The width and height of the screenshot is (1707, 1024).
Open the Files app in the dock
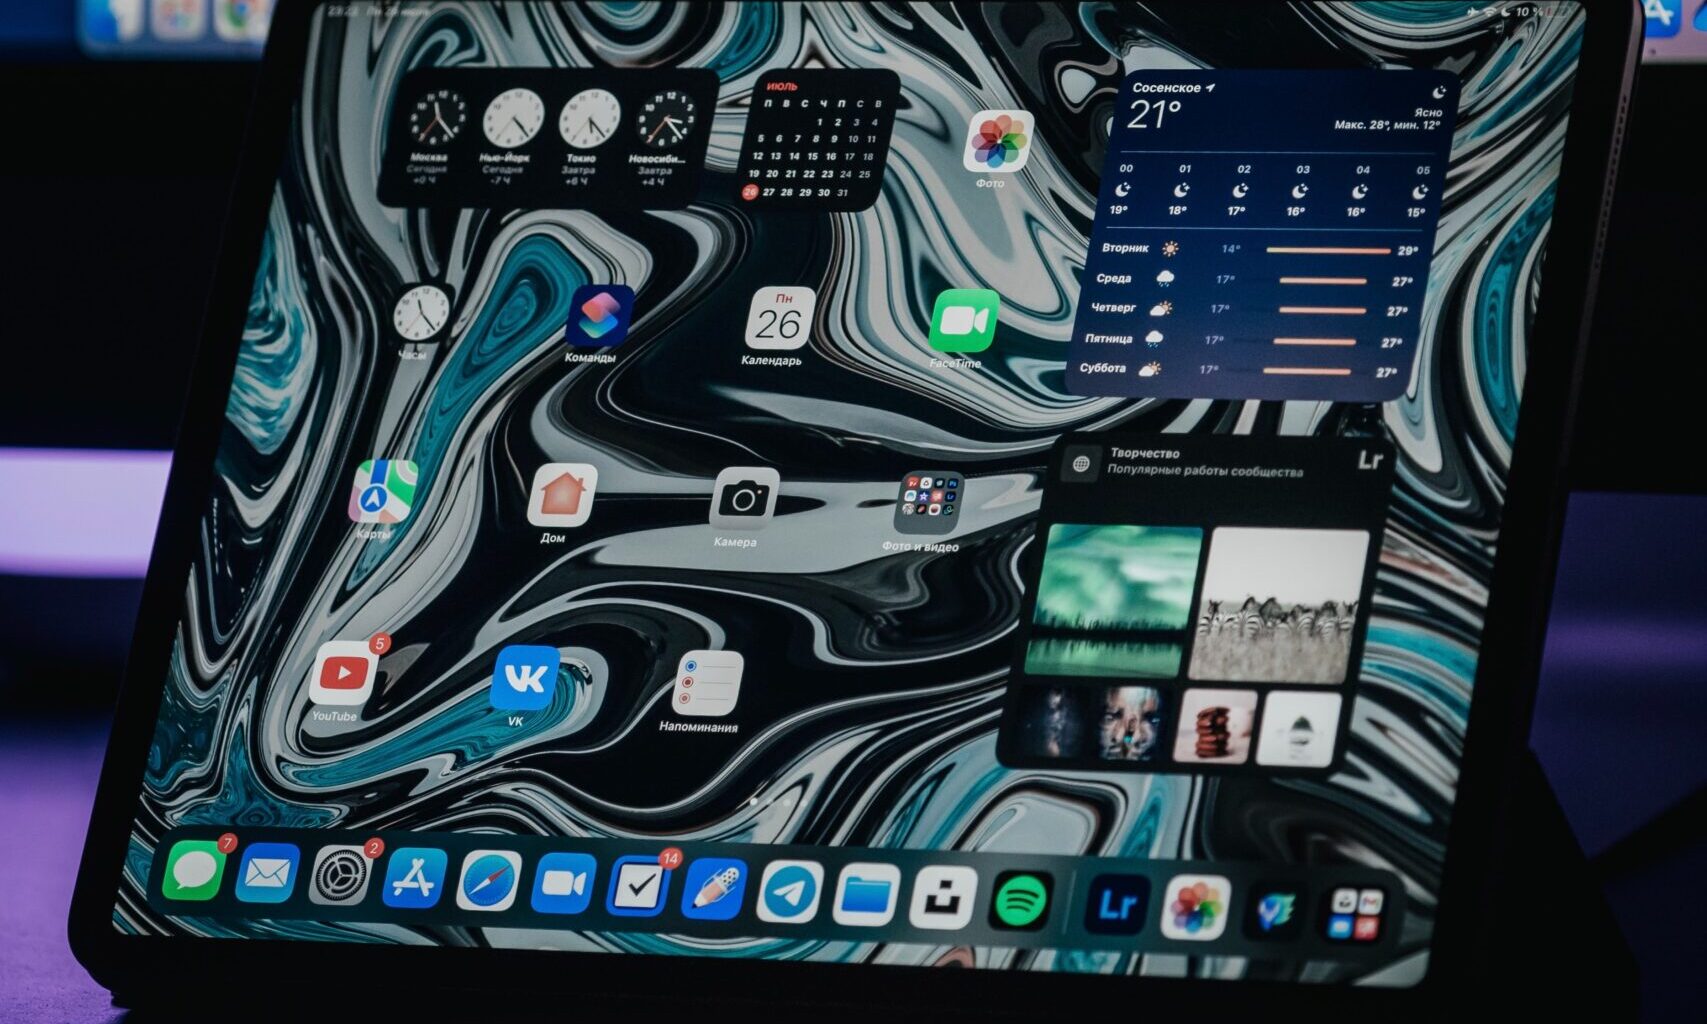tap(866, 894)
